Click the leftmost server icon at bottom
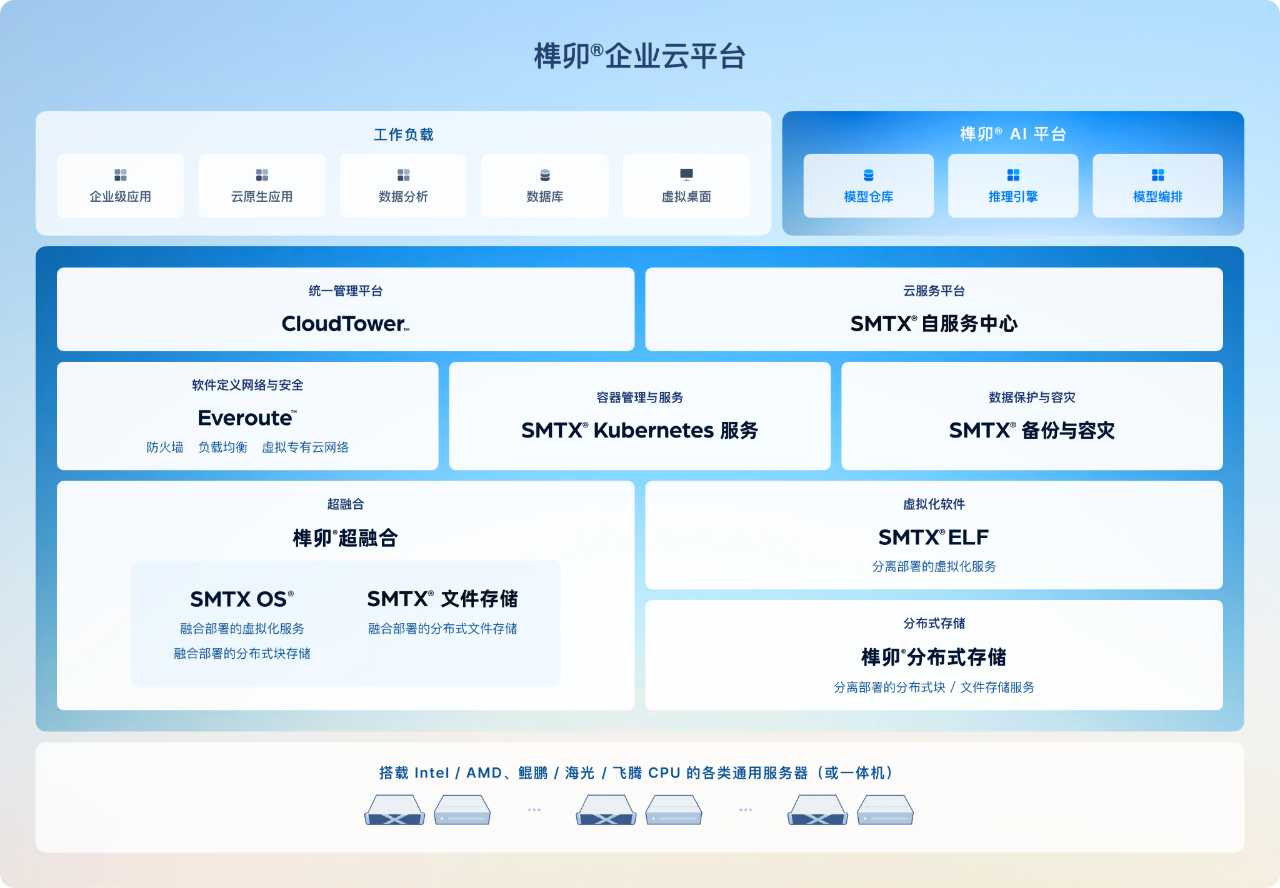The image size is (1280, 888). pyautogui.click(x=394, y=810)
